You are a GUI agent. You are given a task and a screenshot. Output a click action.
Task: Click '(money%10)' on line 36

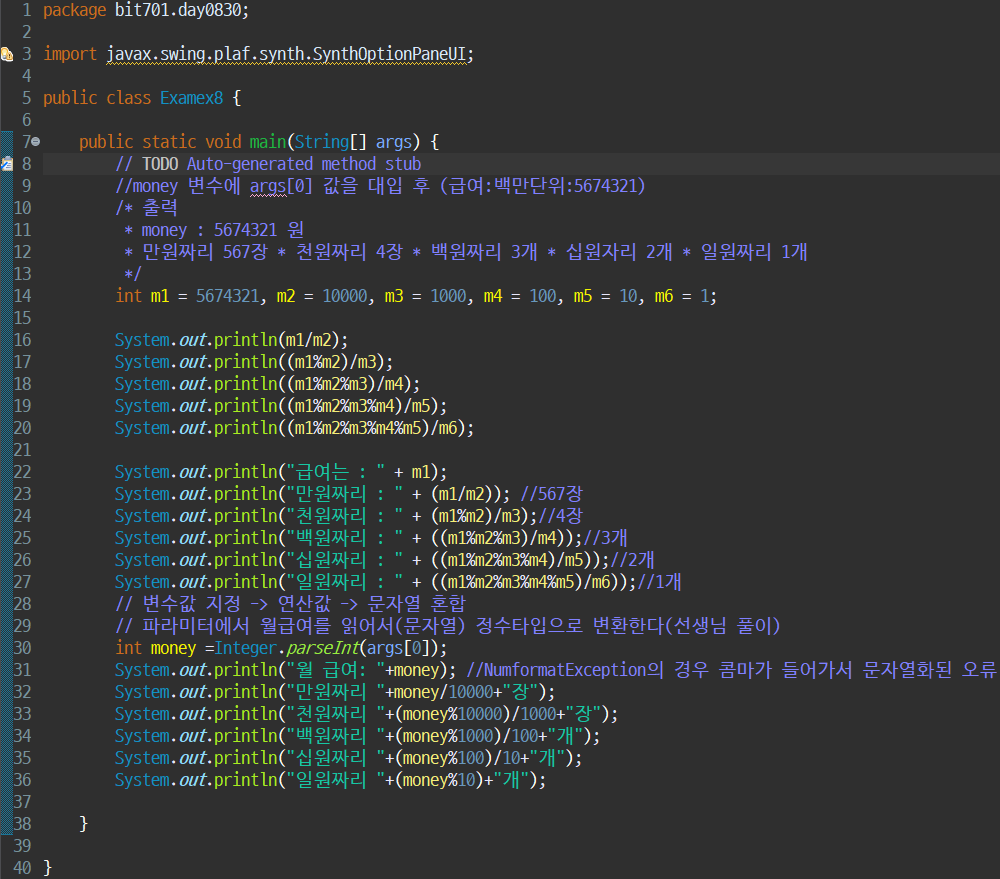(439, 780)
